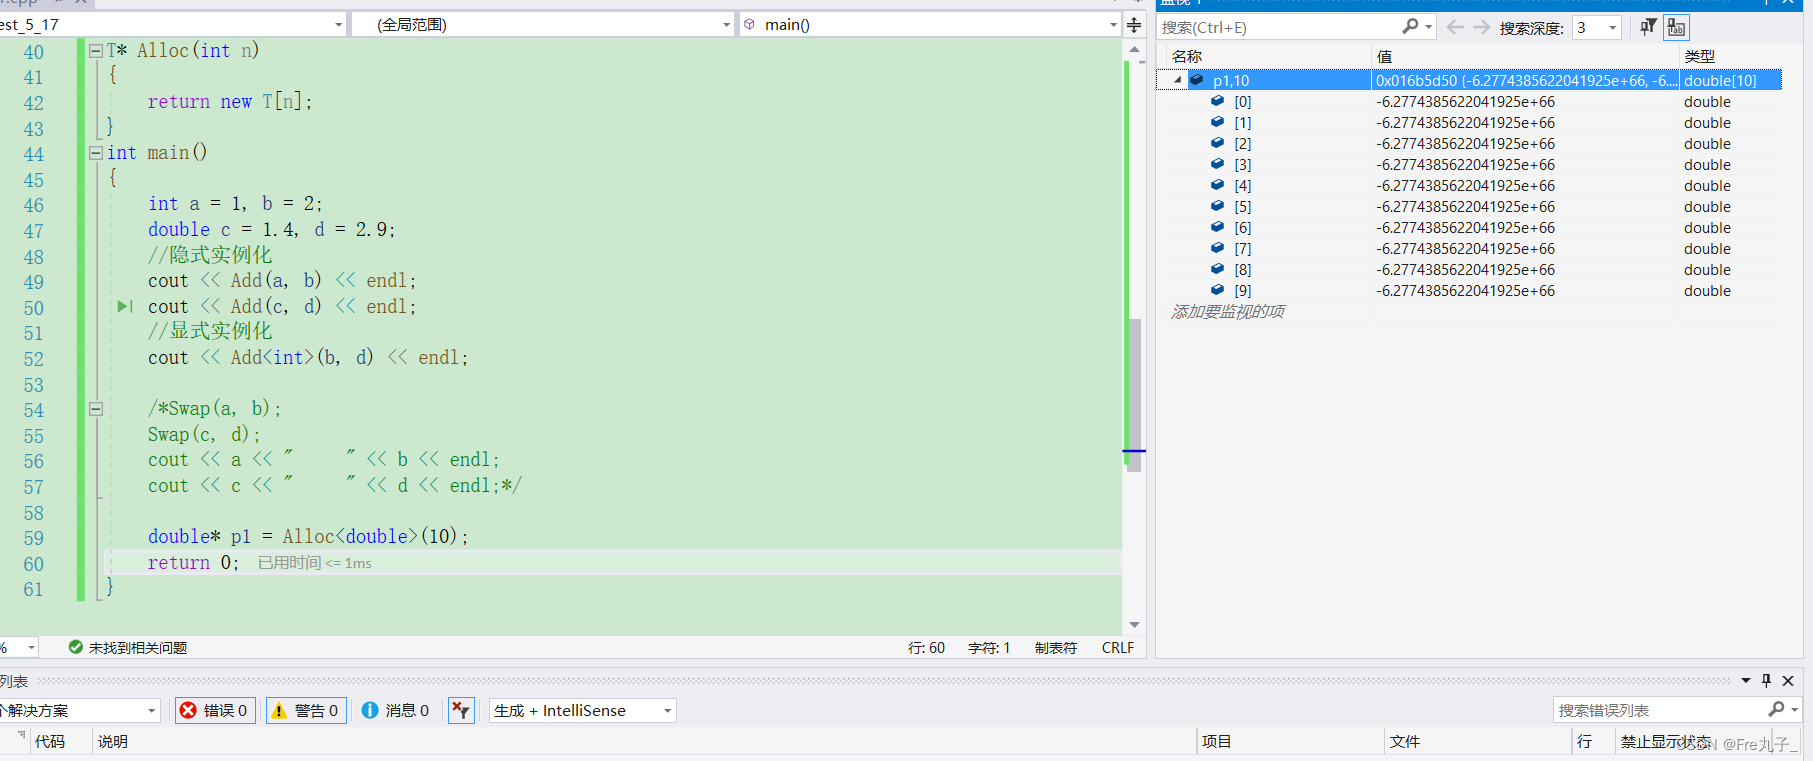Image resolution: width=1813 pixels, height=761 pixels.
Task: Click the cube icon of element [4]
Action: point(1217,185)
